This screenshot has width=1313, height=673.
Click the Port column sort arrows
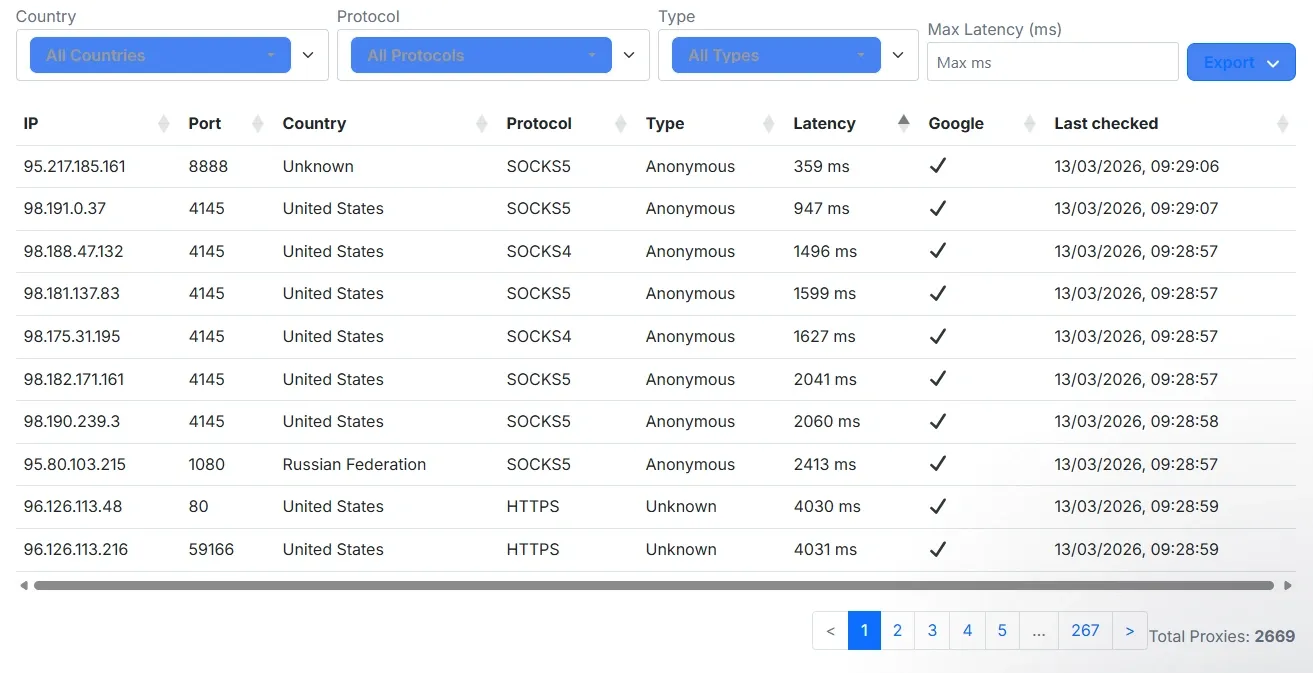pyautogui.click(x=258, y=124)
